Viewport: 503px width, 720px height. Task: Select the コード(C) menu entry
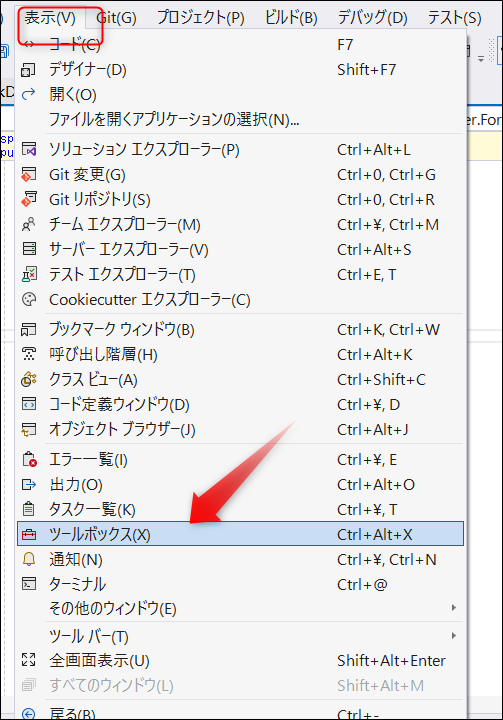pos(241,45)
